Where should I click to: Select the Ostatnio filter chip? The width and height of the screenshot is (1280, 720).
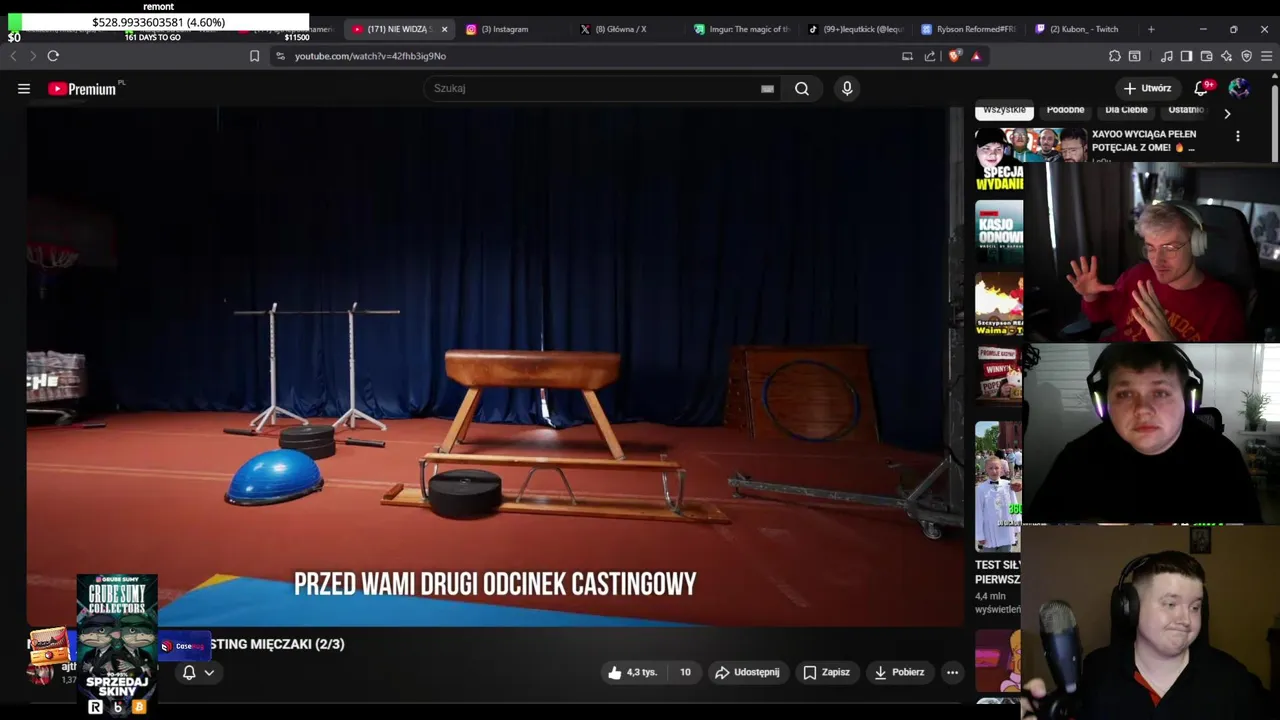point(1186,110)
